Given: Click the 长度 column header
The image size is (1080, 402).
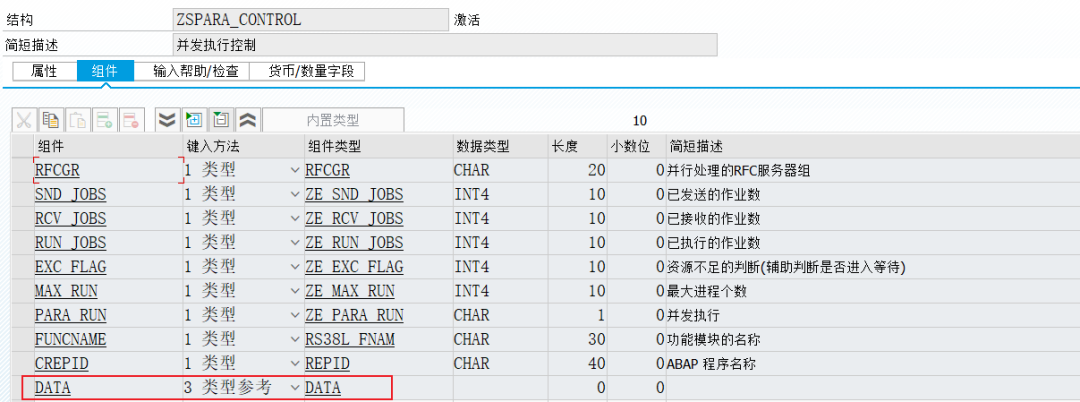Looking at the screenshot, I should pos(578,146).
